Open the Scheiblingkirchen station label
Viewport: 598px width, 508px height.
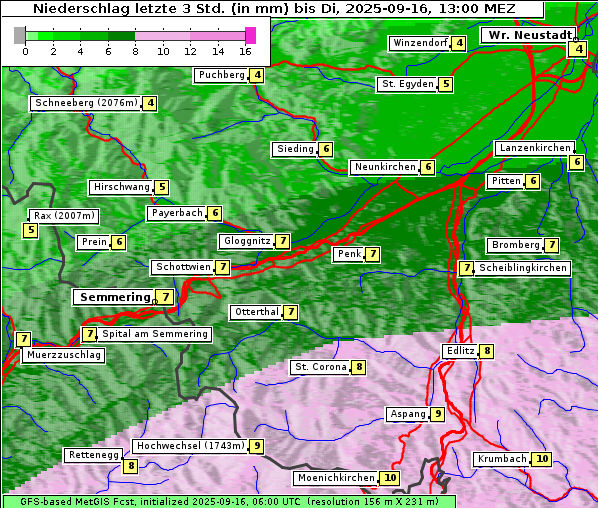[x=522, y=268]
